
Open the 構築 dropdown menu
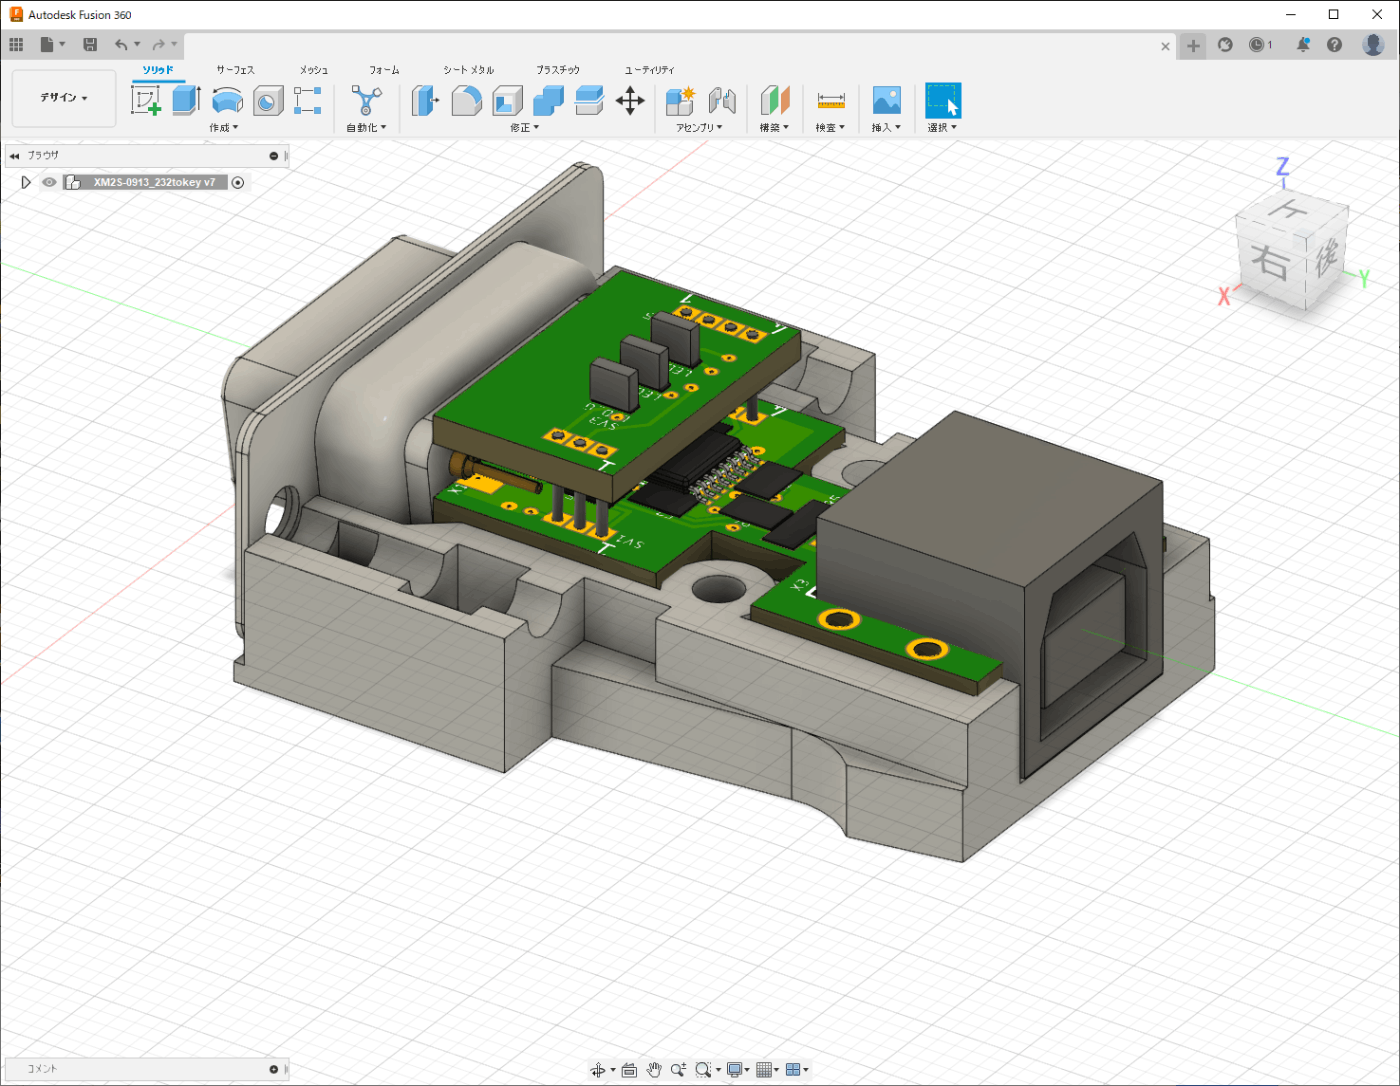774,128
